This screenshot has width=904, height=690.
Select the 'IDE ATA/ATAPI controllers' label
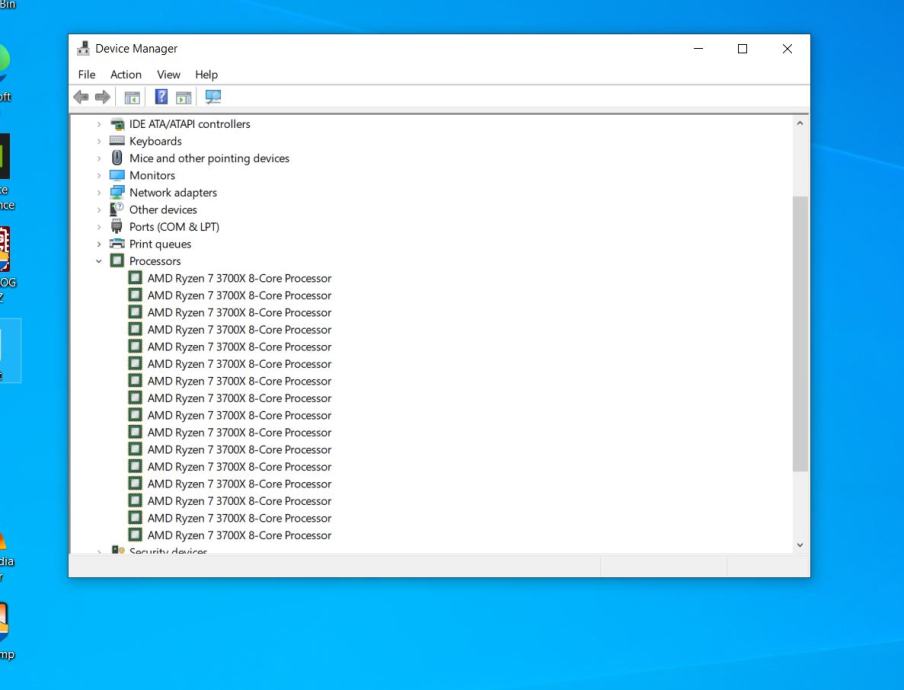point(189,124)
